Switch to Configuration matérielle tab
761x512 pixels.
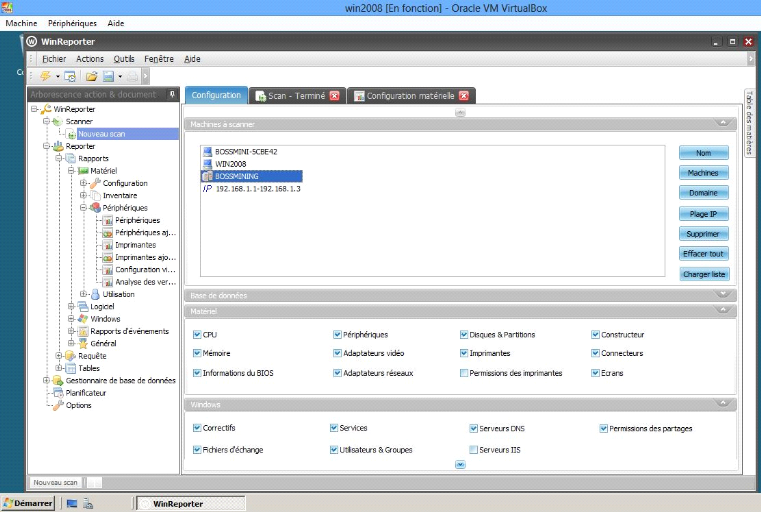tap(411, 96)
